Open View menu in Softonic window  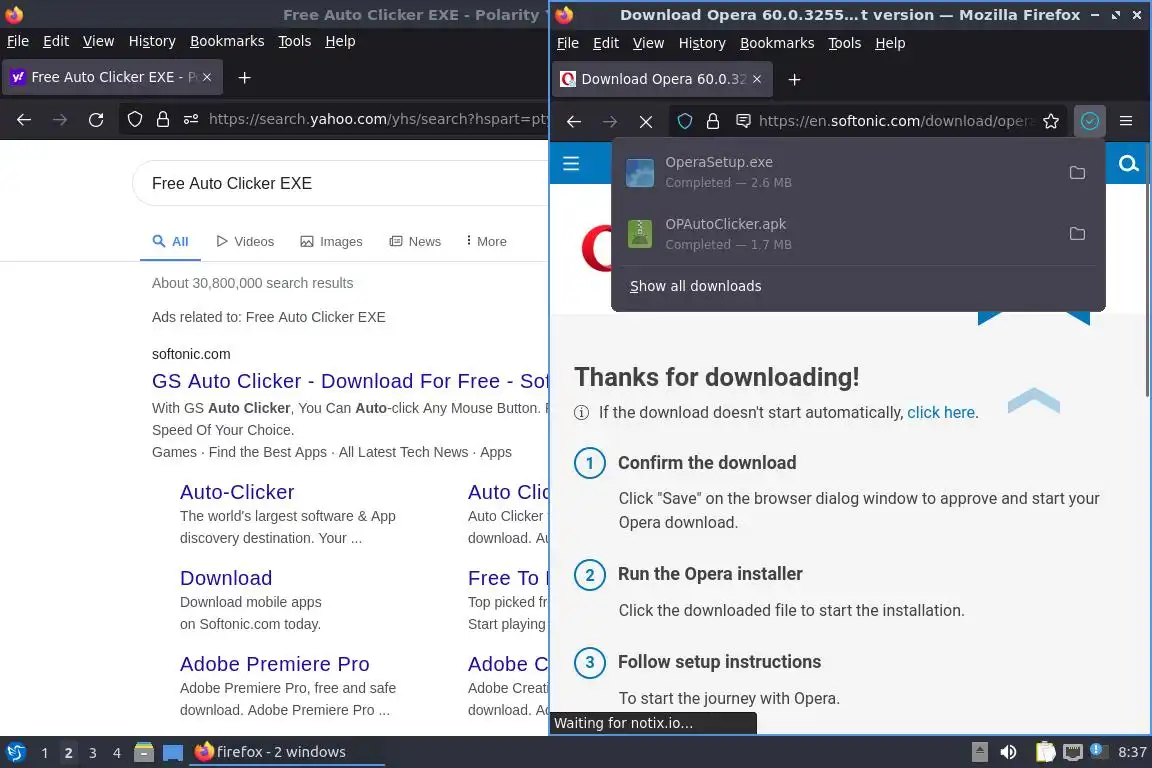pos(648,43)
